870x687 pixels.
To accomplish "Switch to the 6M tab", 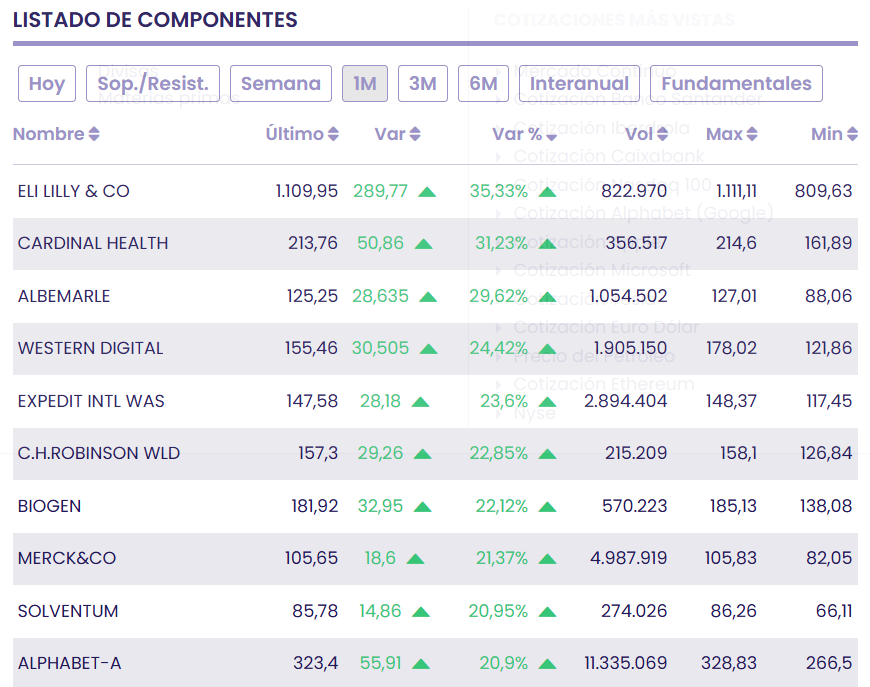I will coord(483,84).
